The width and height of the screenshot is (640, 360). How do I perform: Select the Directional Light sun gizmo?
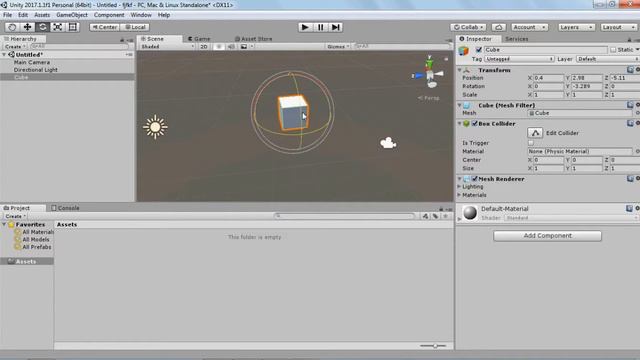[155, 127]
